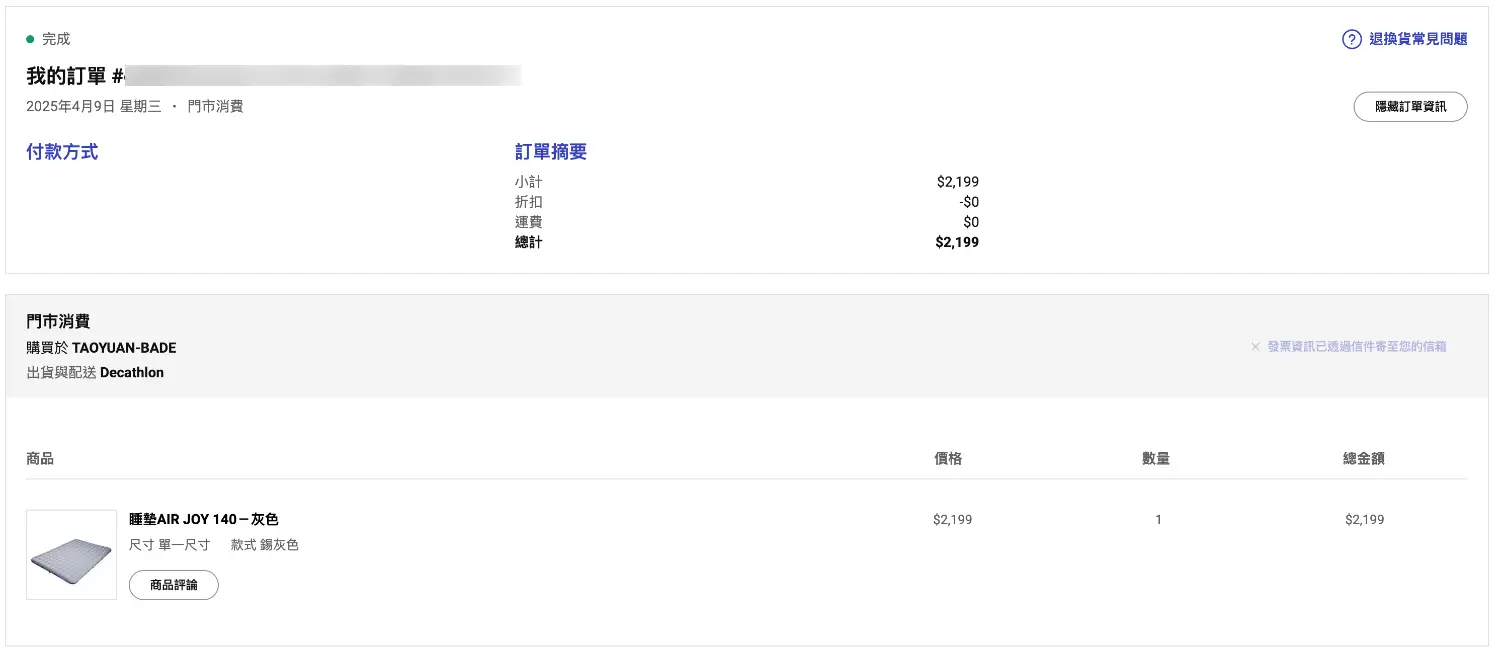
Task: Click the 門市消費 section heading
Action: [58, 322]
